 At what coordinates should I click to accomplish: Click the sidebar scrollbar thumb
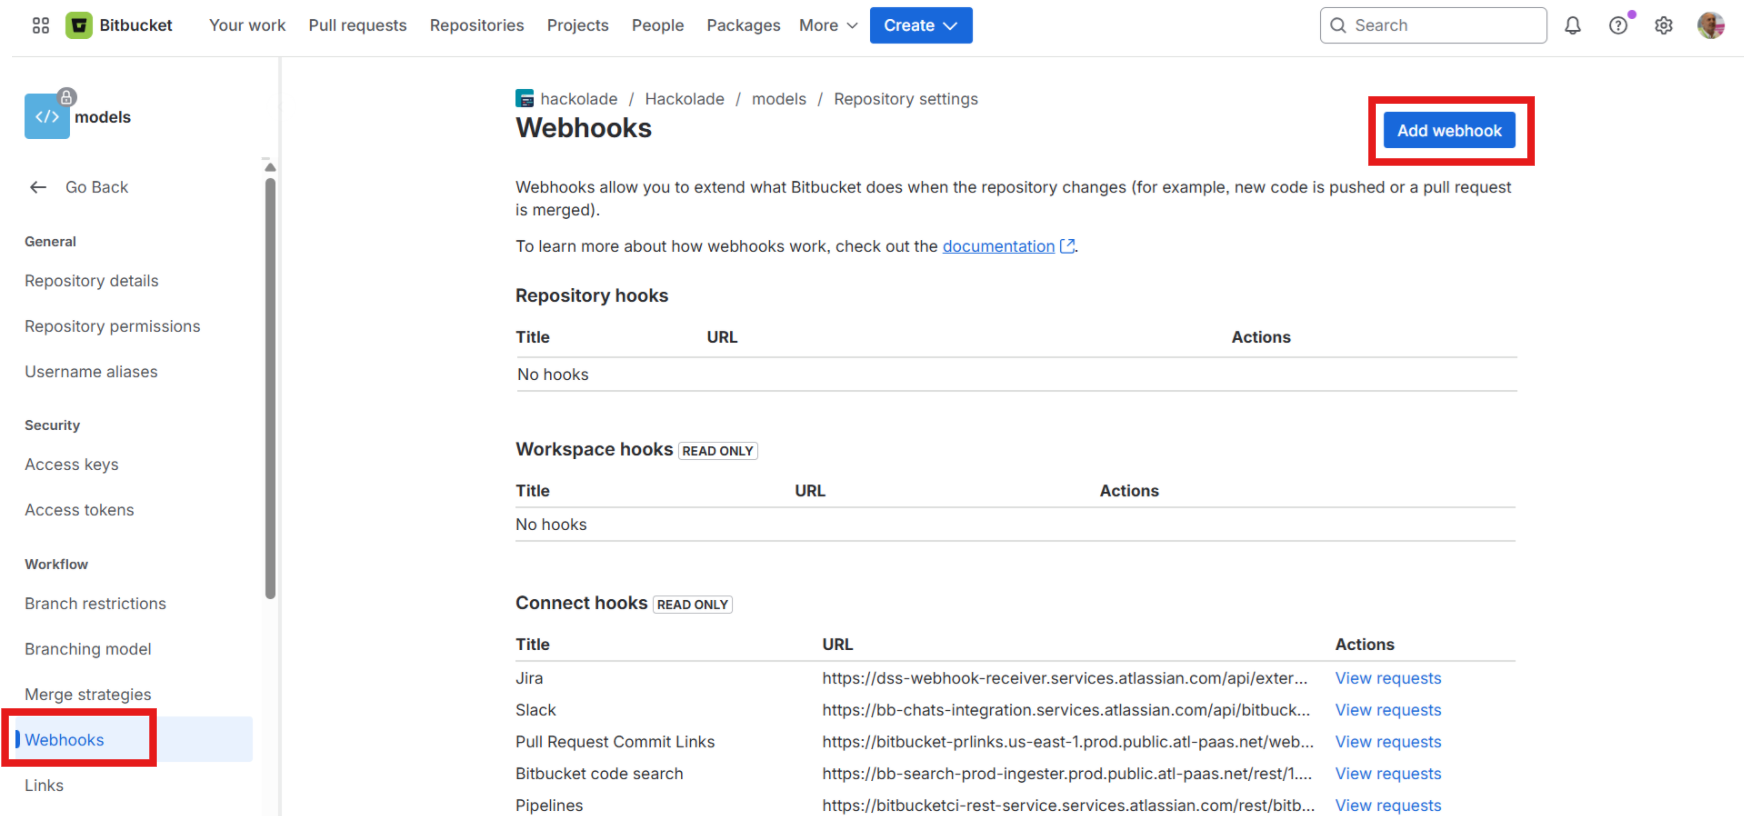coord(270,388)
